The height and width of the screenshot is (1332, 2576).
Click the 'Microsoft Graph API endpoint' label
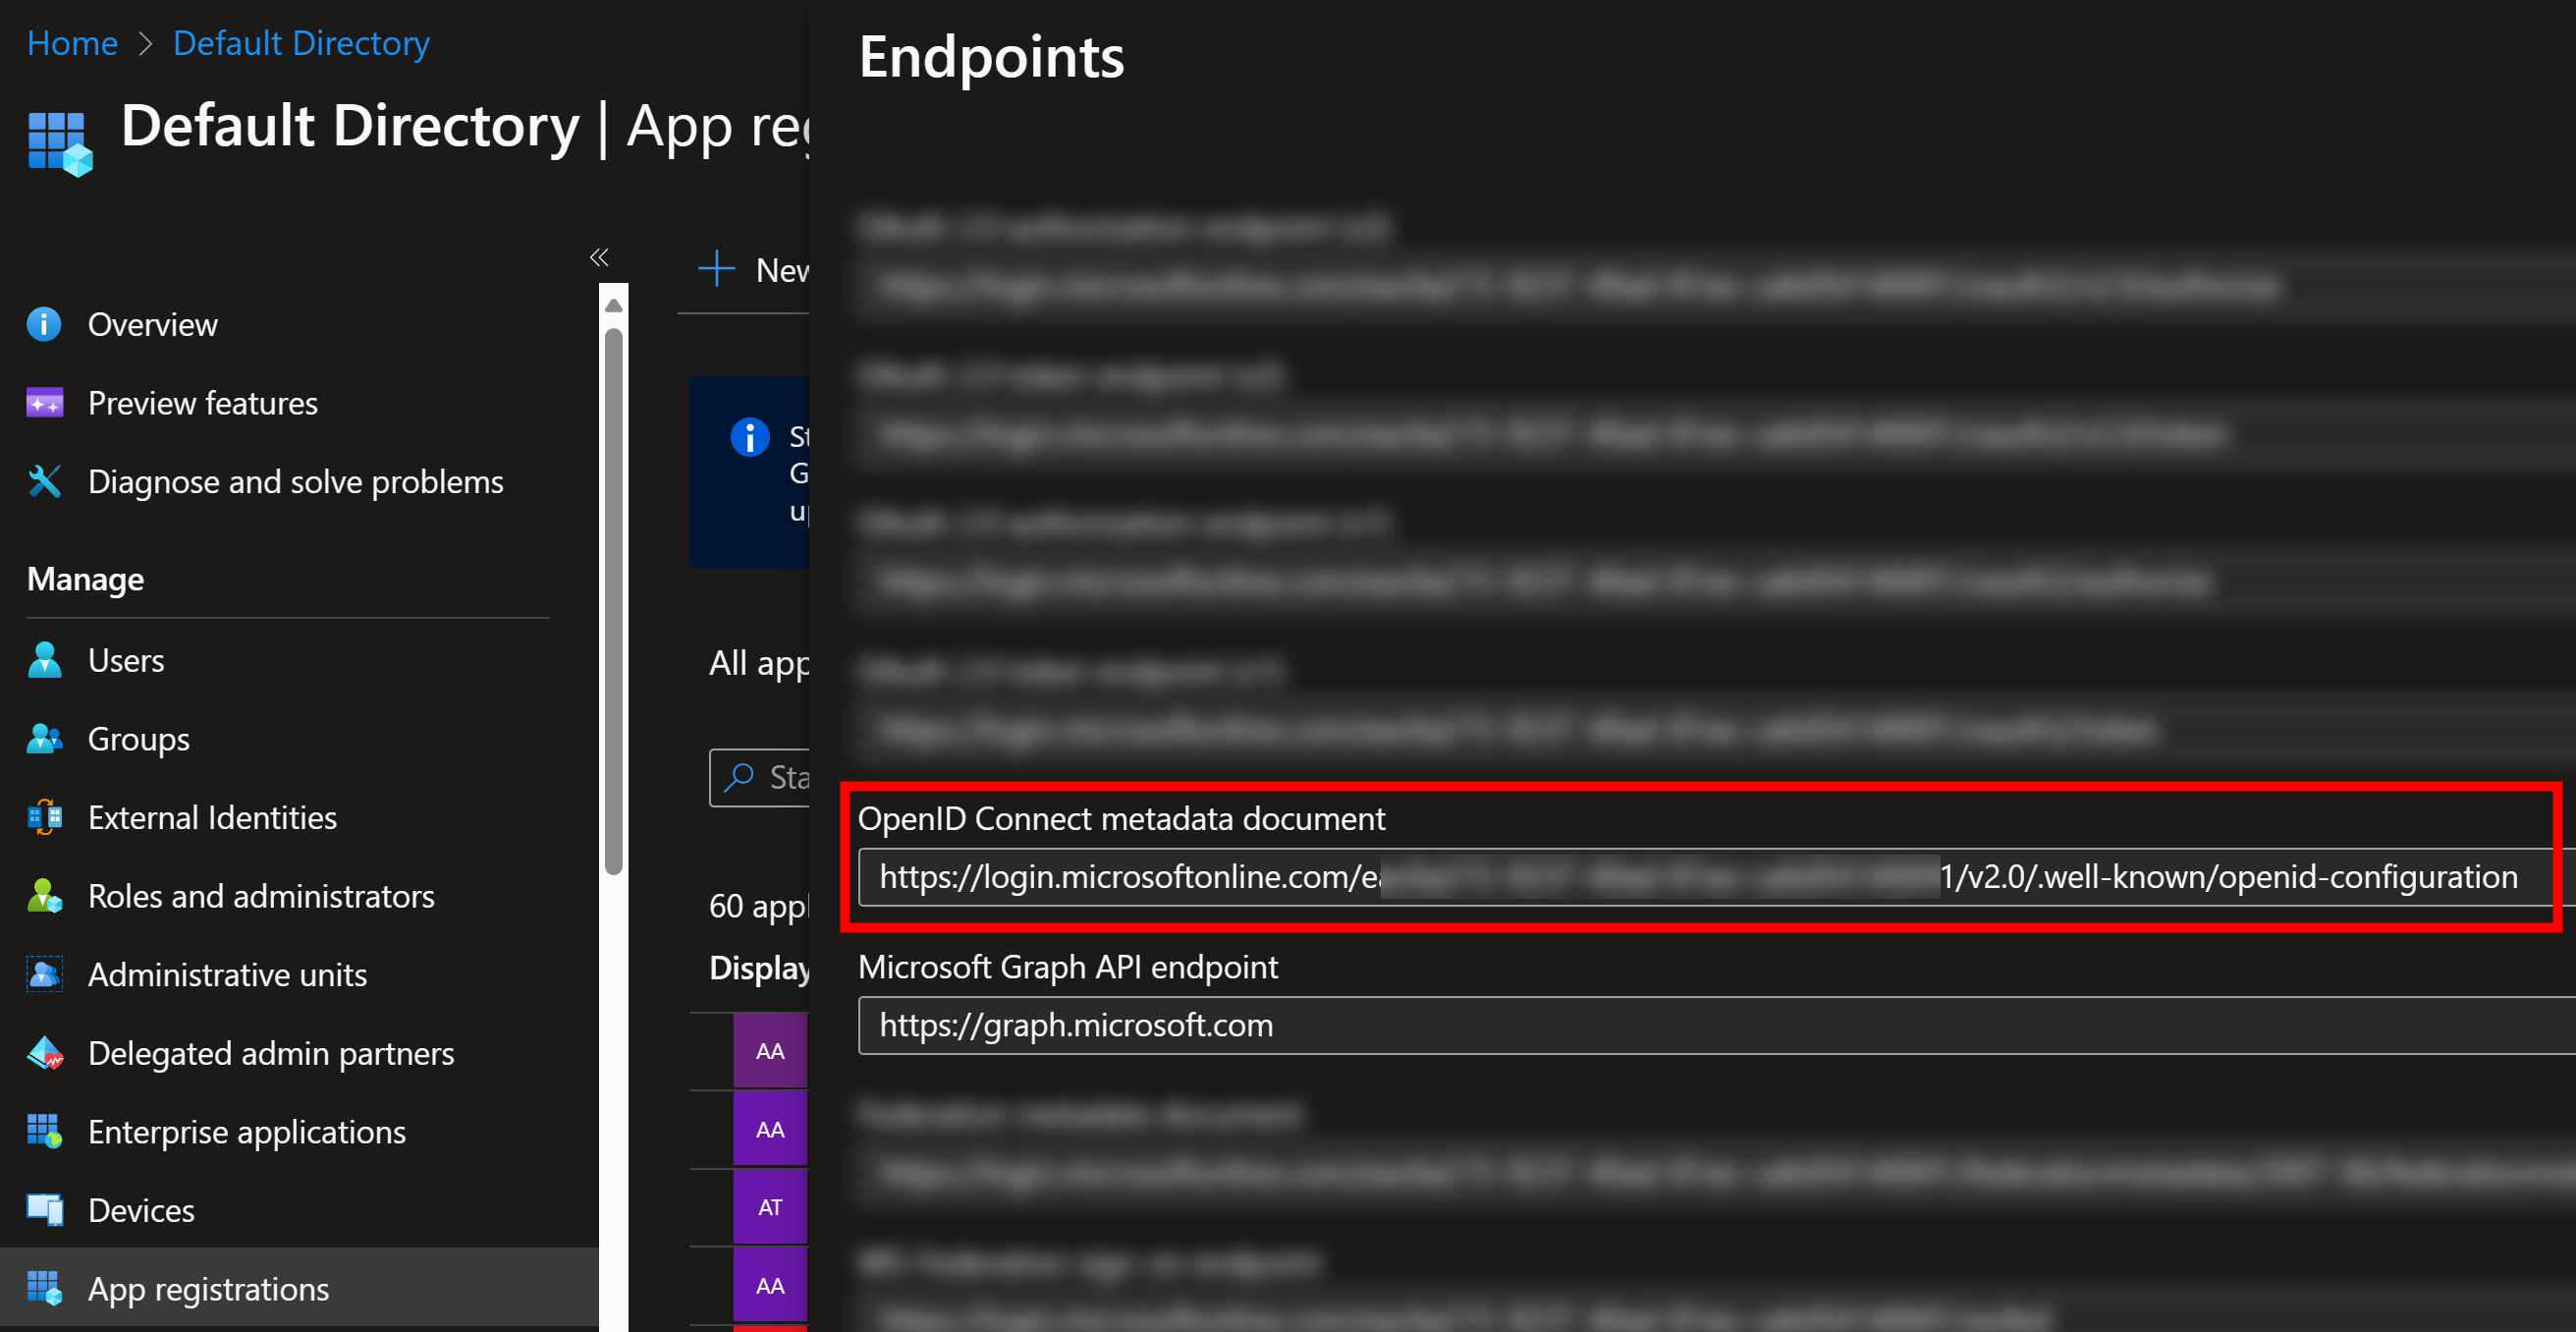tap(1068, 967)
